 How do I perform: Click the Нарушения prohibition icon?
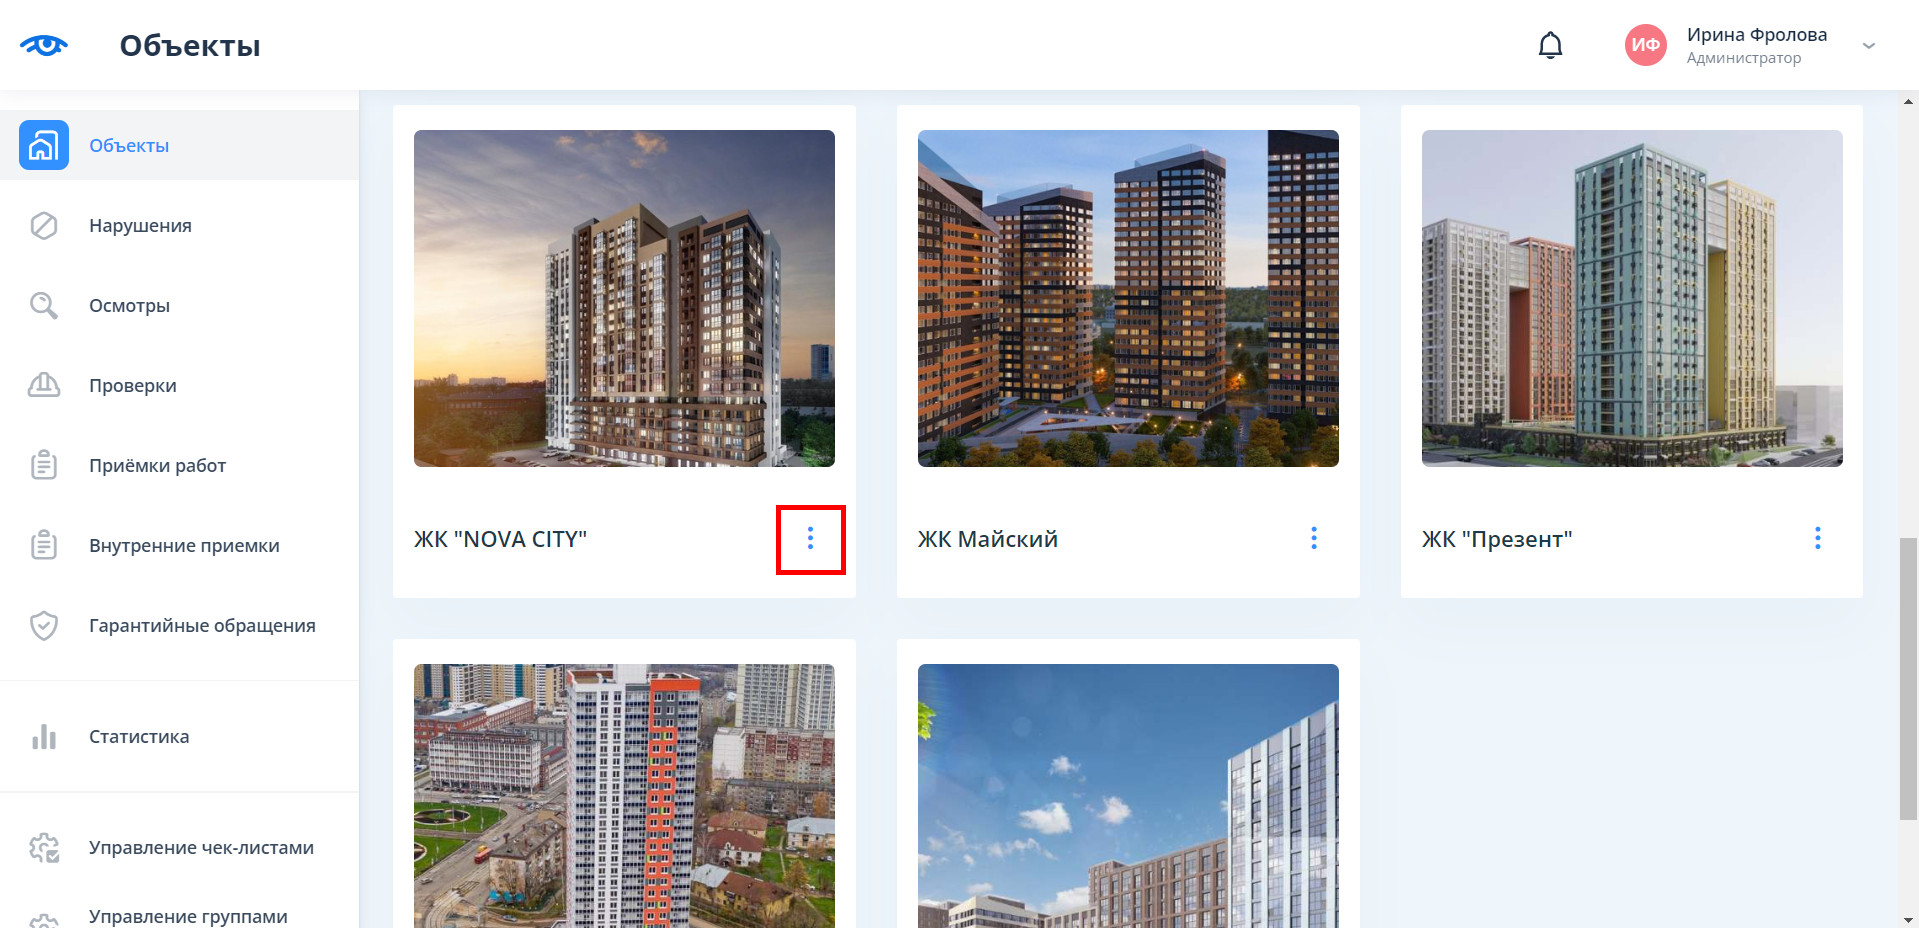(44, 225)
